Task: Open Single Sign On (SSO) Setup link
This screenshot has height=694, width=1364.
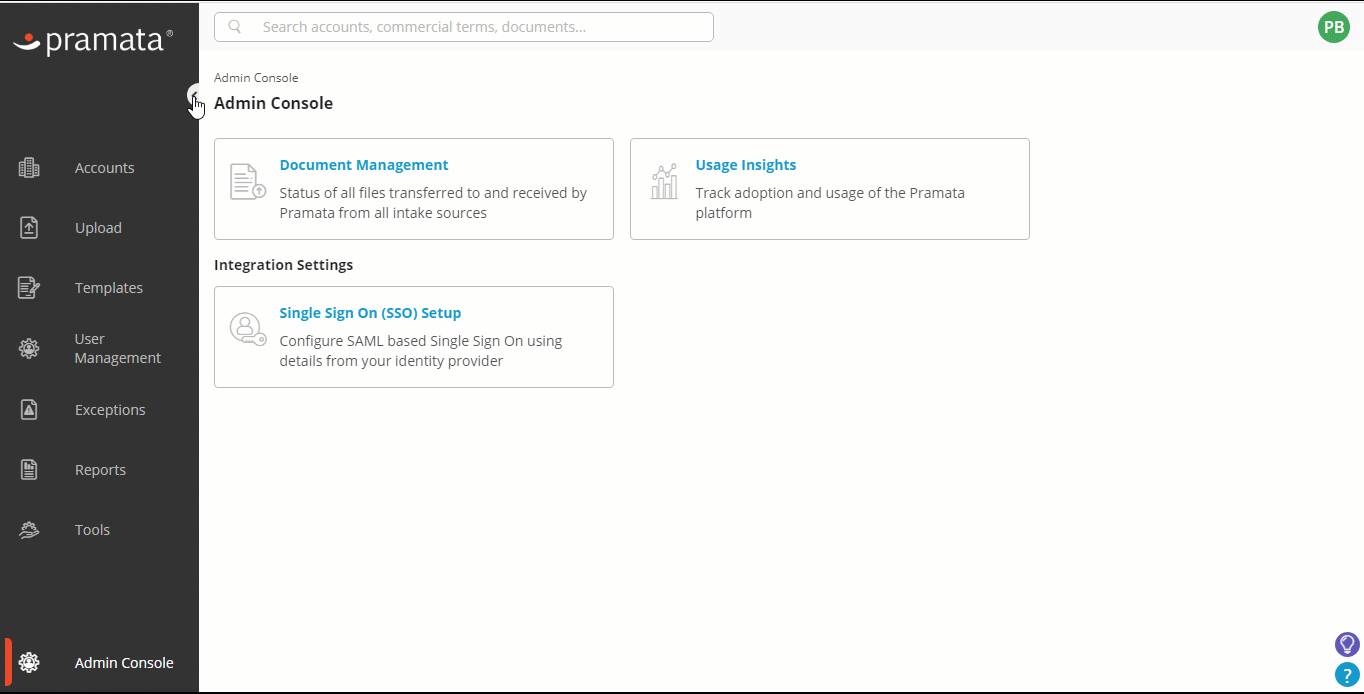Action: tap(370, 313)
